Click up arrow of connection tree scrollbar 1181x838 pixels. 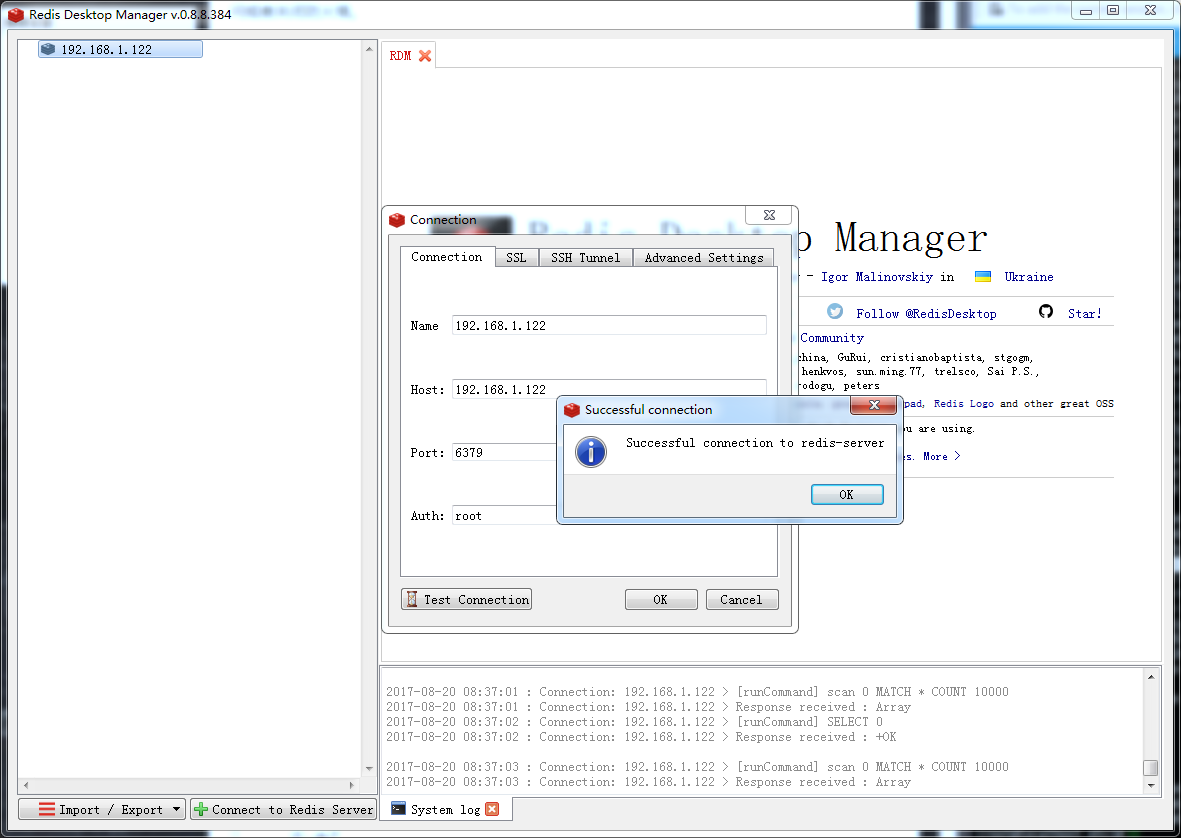pyautogui.click(x=369, y=49)
